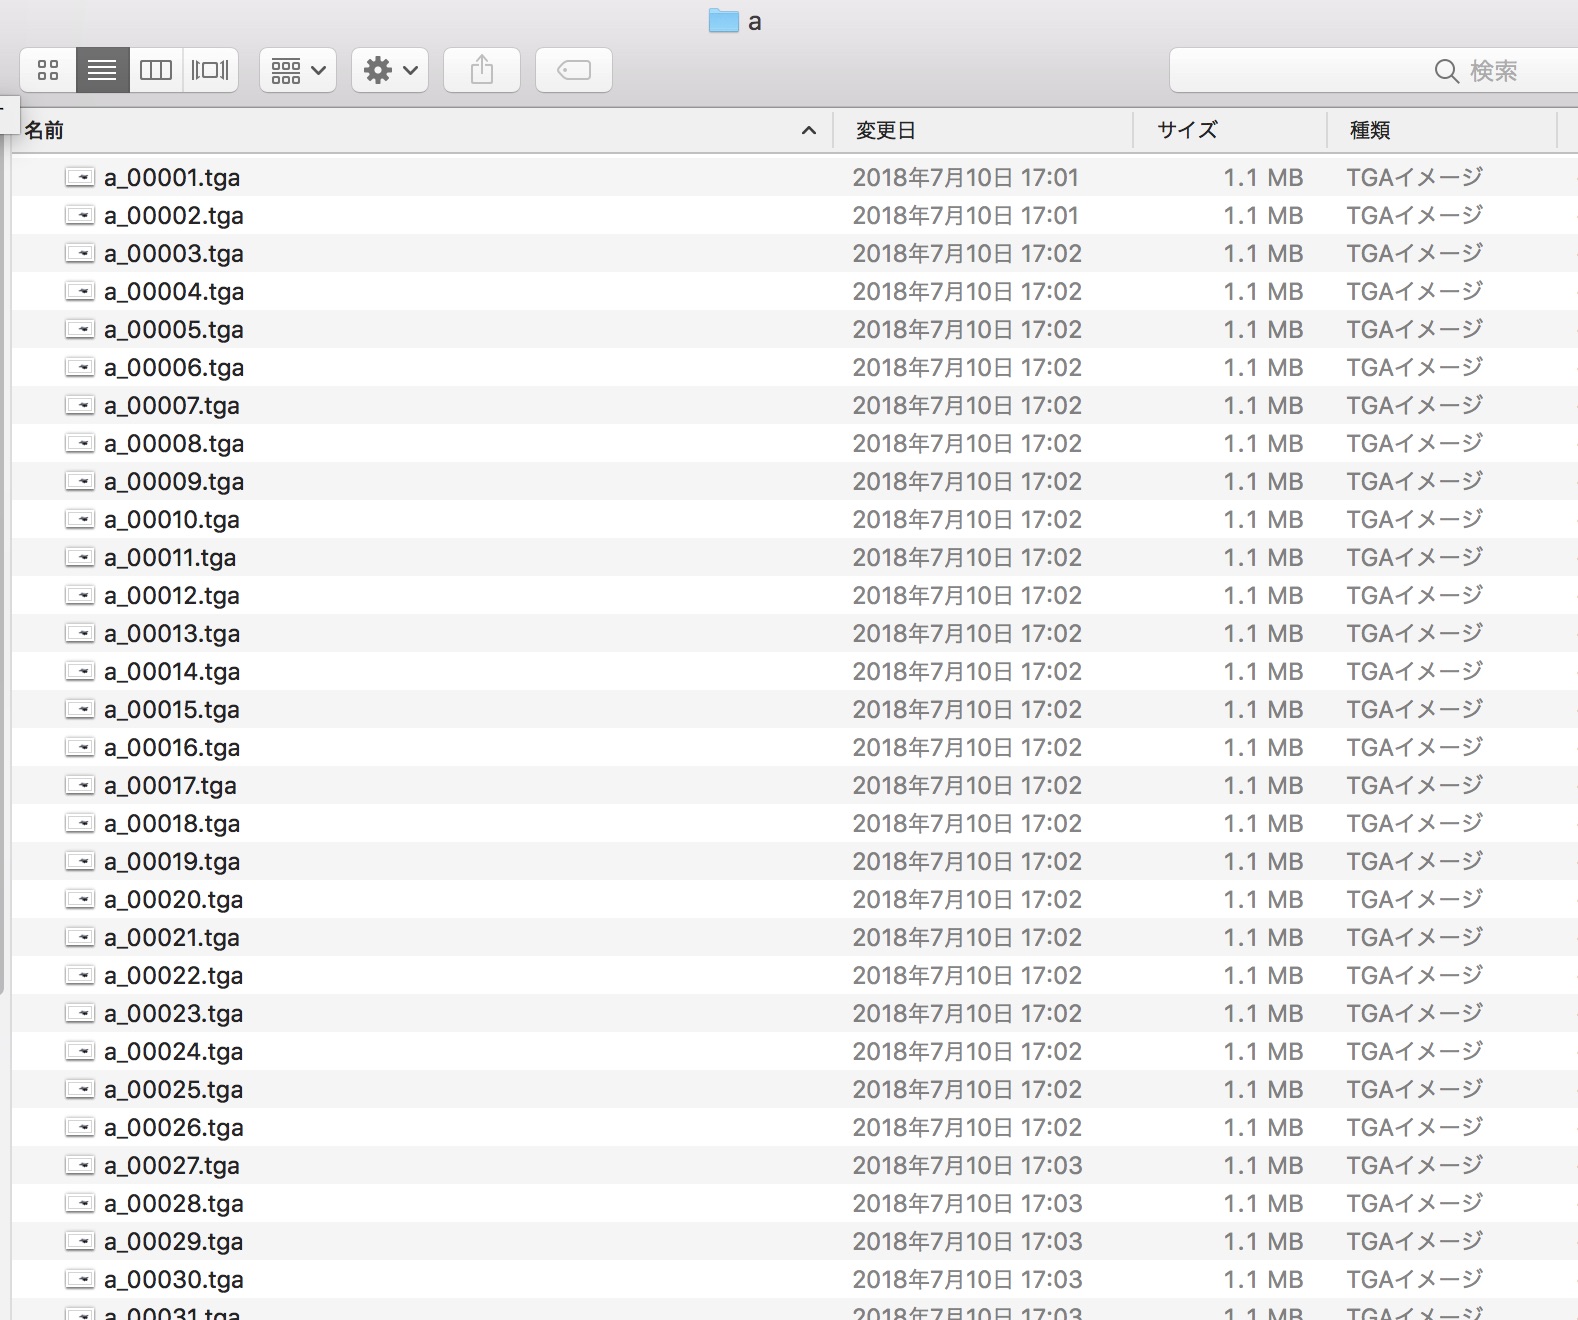1578x1320 pixels.
Task: Click the icon of a_00014.tga
Action: 80,671
